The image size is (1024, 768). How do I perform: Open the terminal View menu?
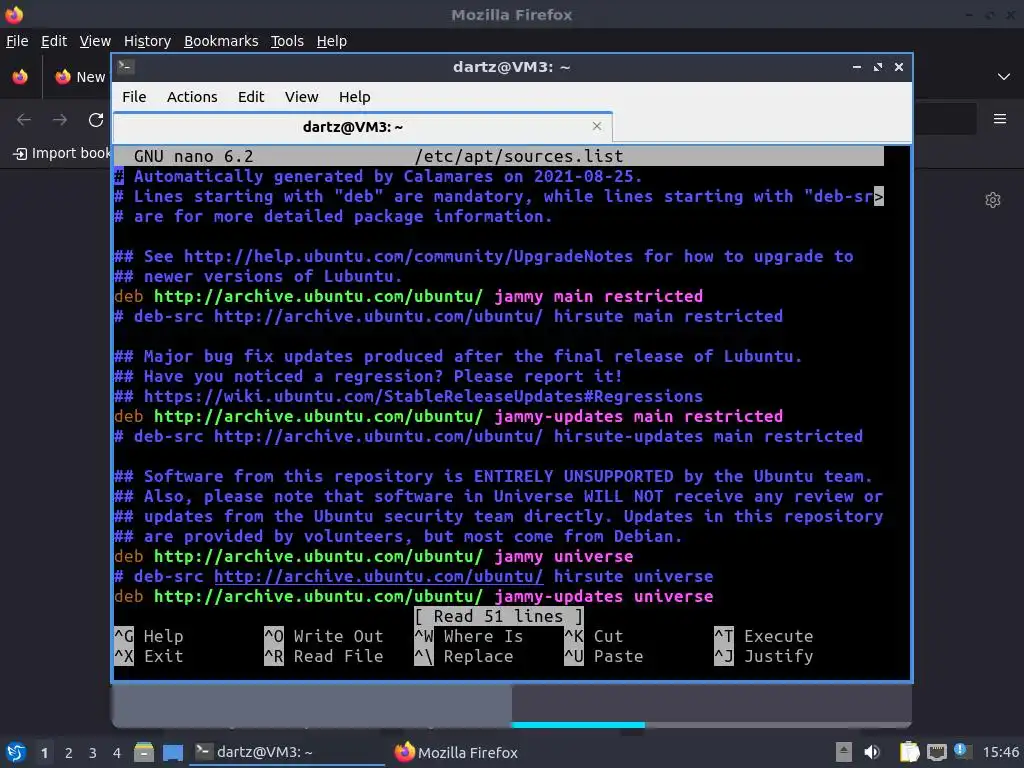301,97
